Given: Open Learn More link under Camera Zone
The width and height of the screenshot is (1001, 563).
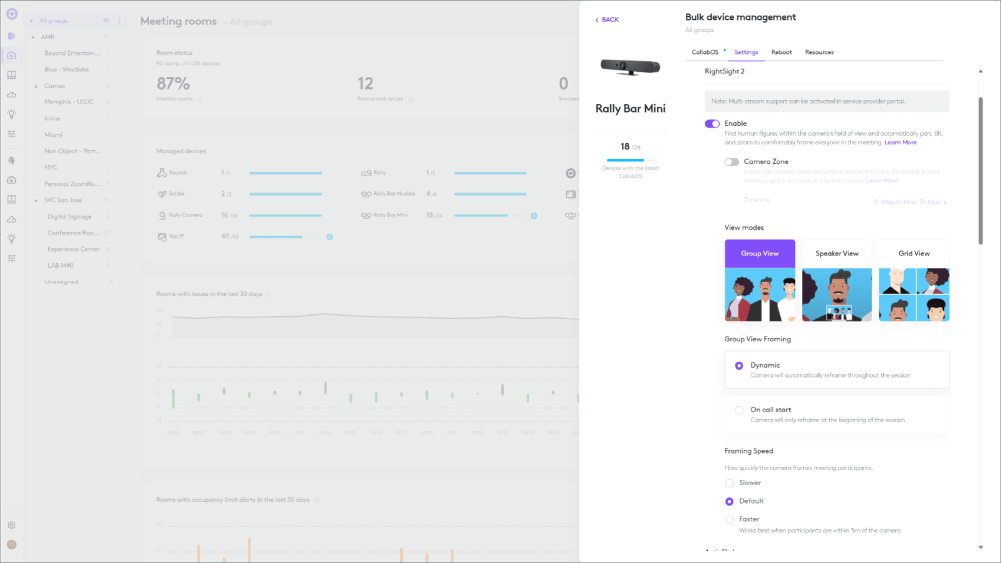Looking at the screenshot, I should pyautogui.click(x=882, y=181).
